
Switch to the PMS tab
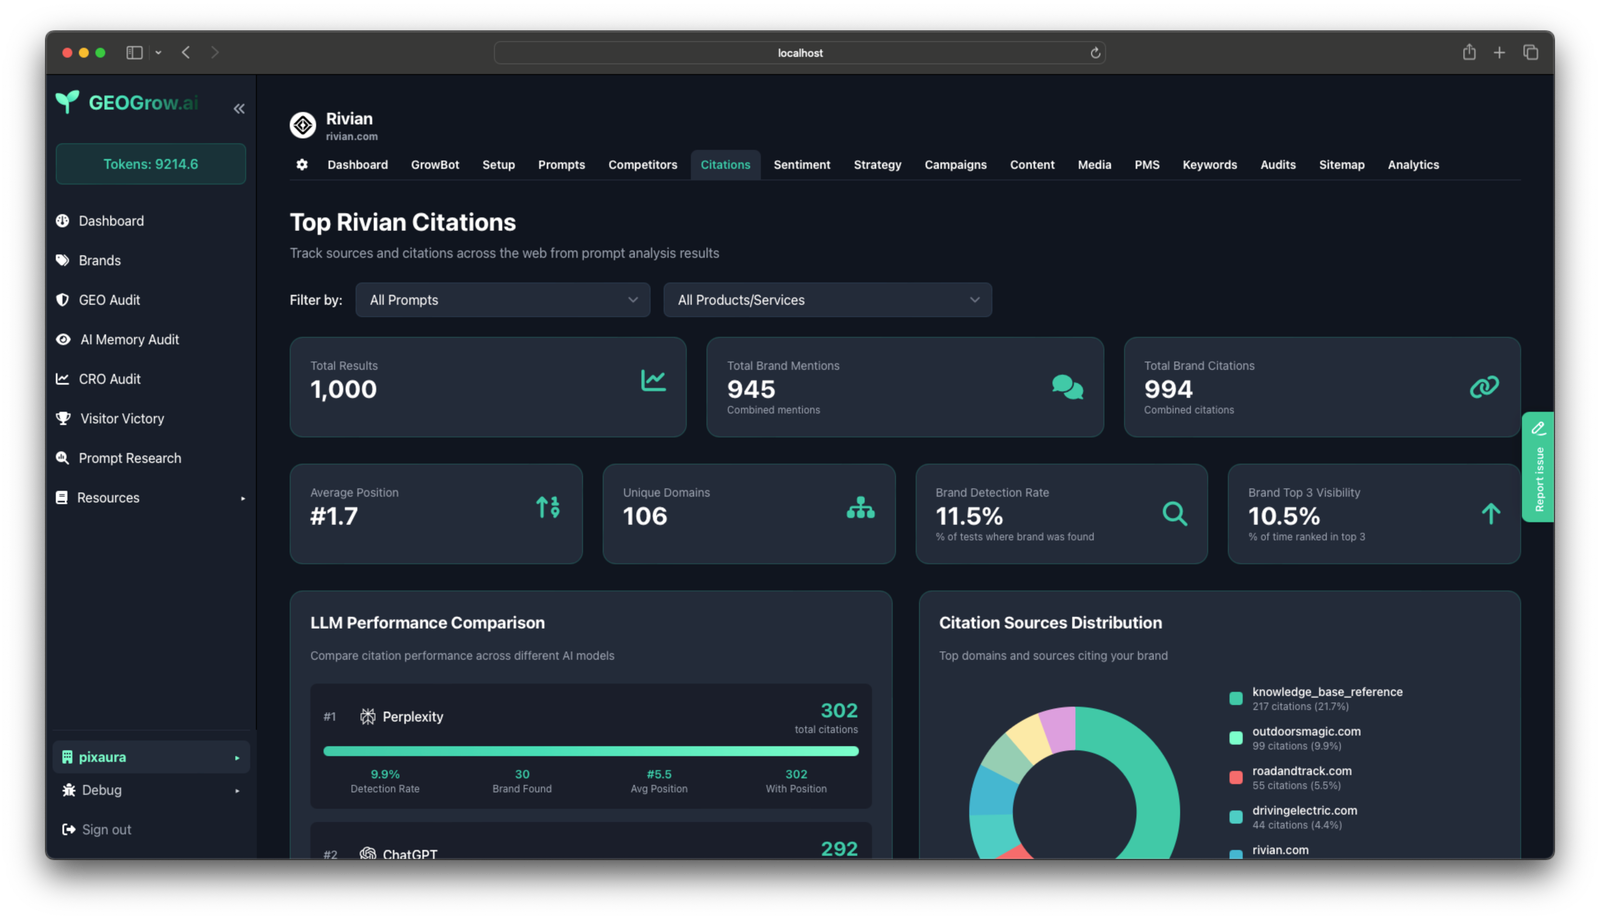point(1147,165)
